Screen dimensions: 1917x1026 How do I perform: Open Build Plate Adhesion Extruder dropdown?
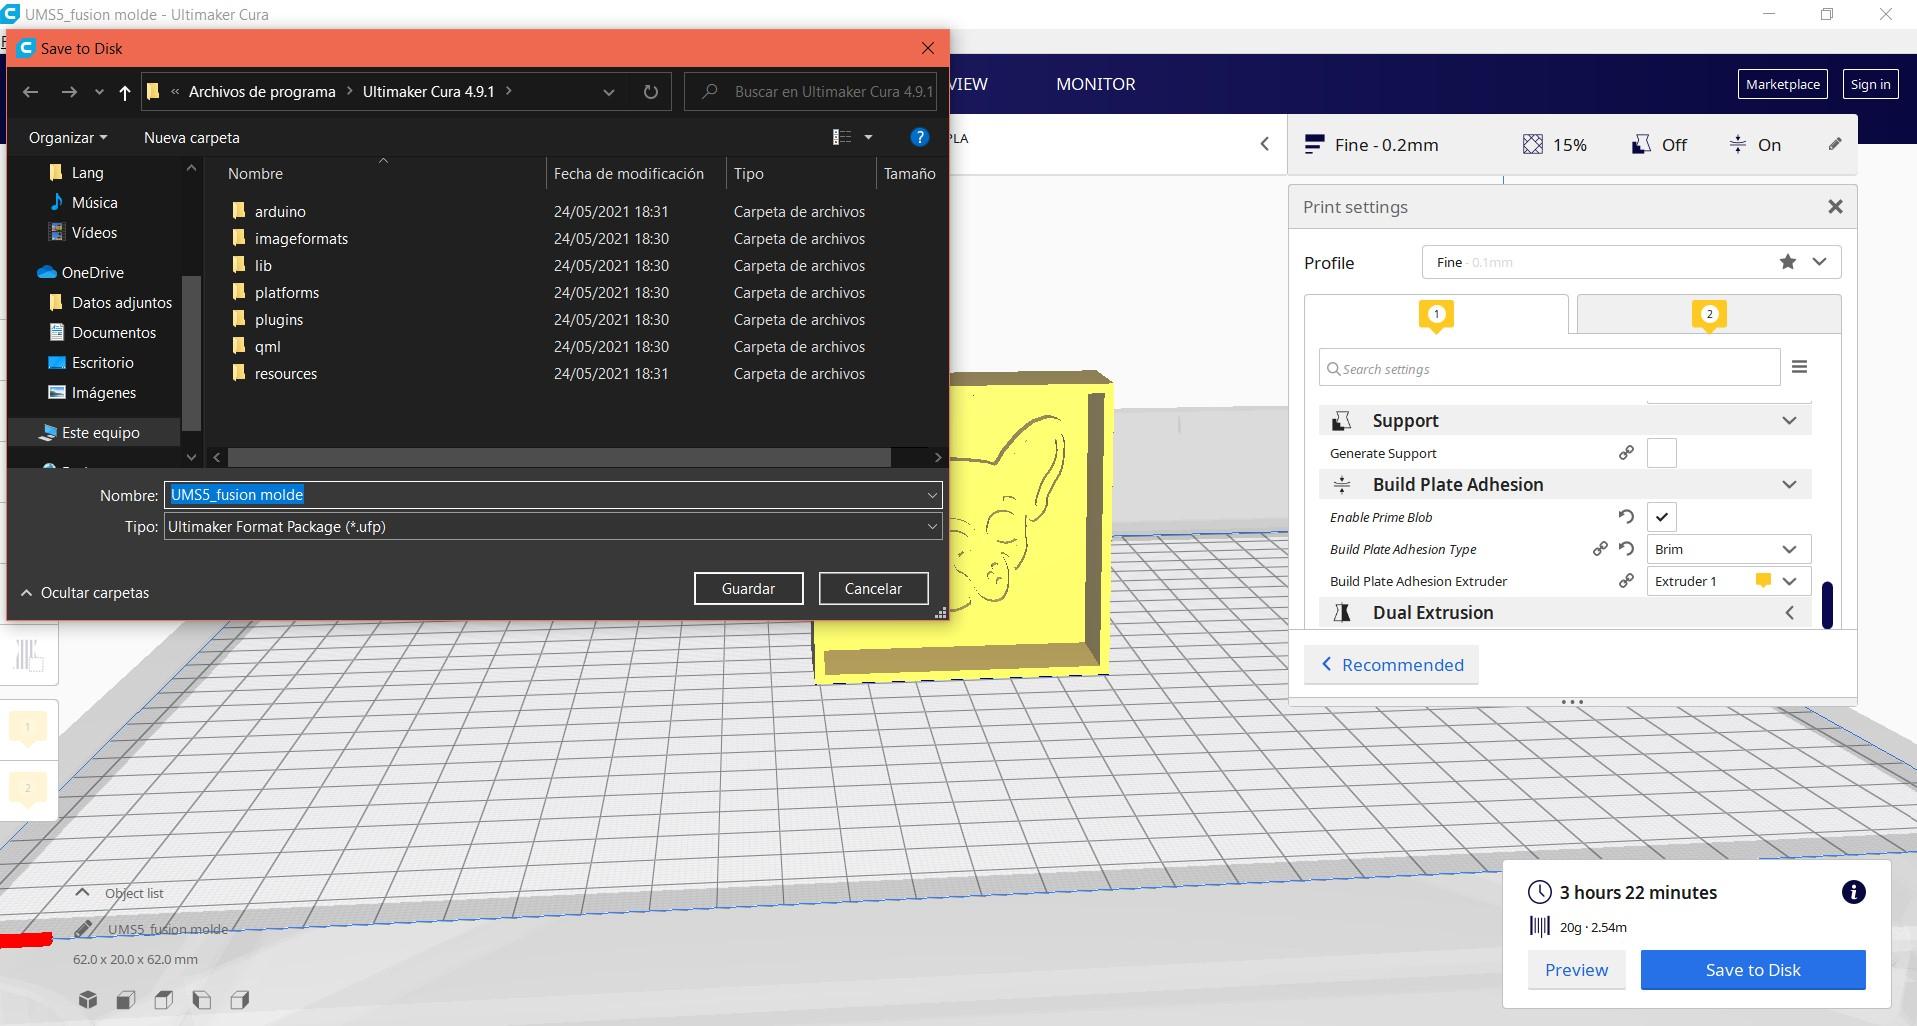point(1728,581)
